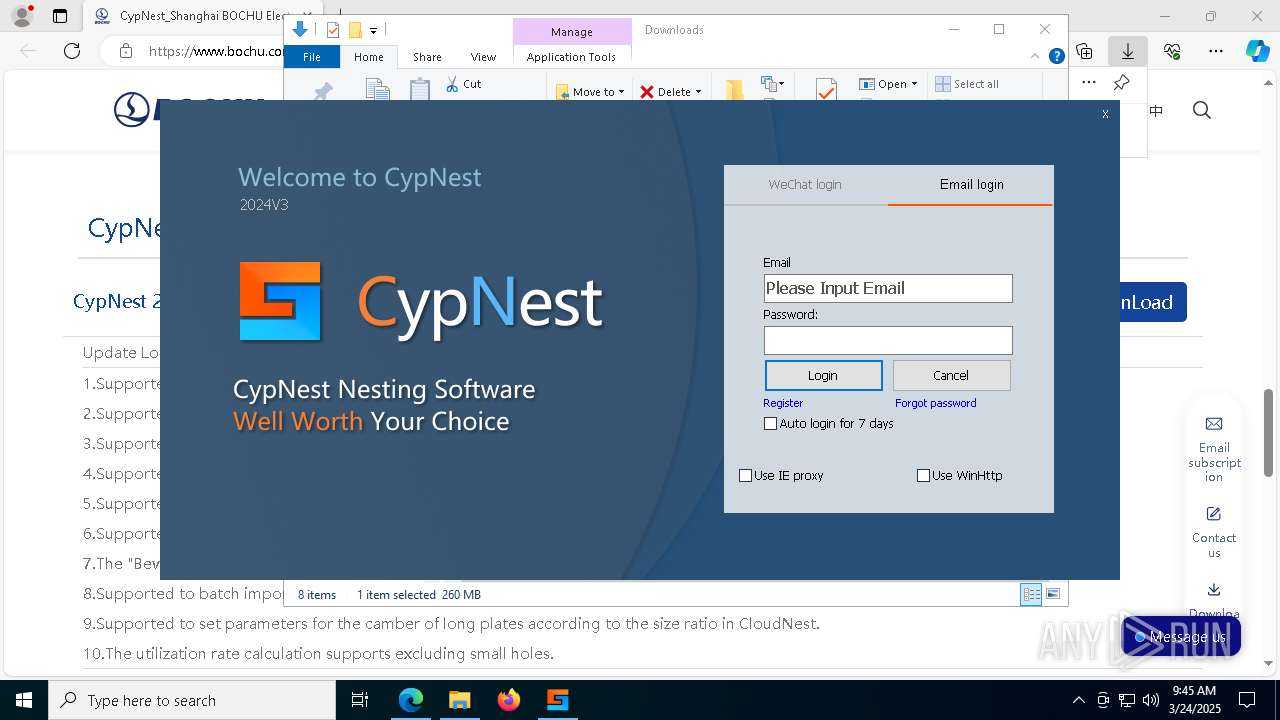
Task: Open the Application Tools tab in Explorer
Action: (x=571, y=57)
